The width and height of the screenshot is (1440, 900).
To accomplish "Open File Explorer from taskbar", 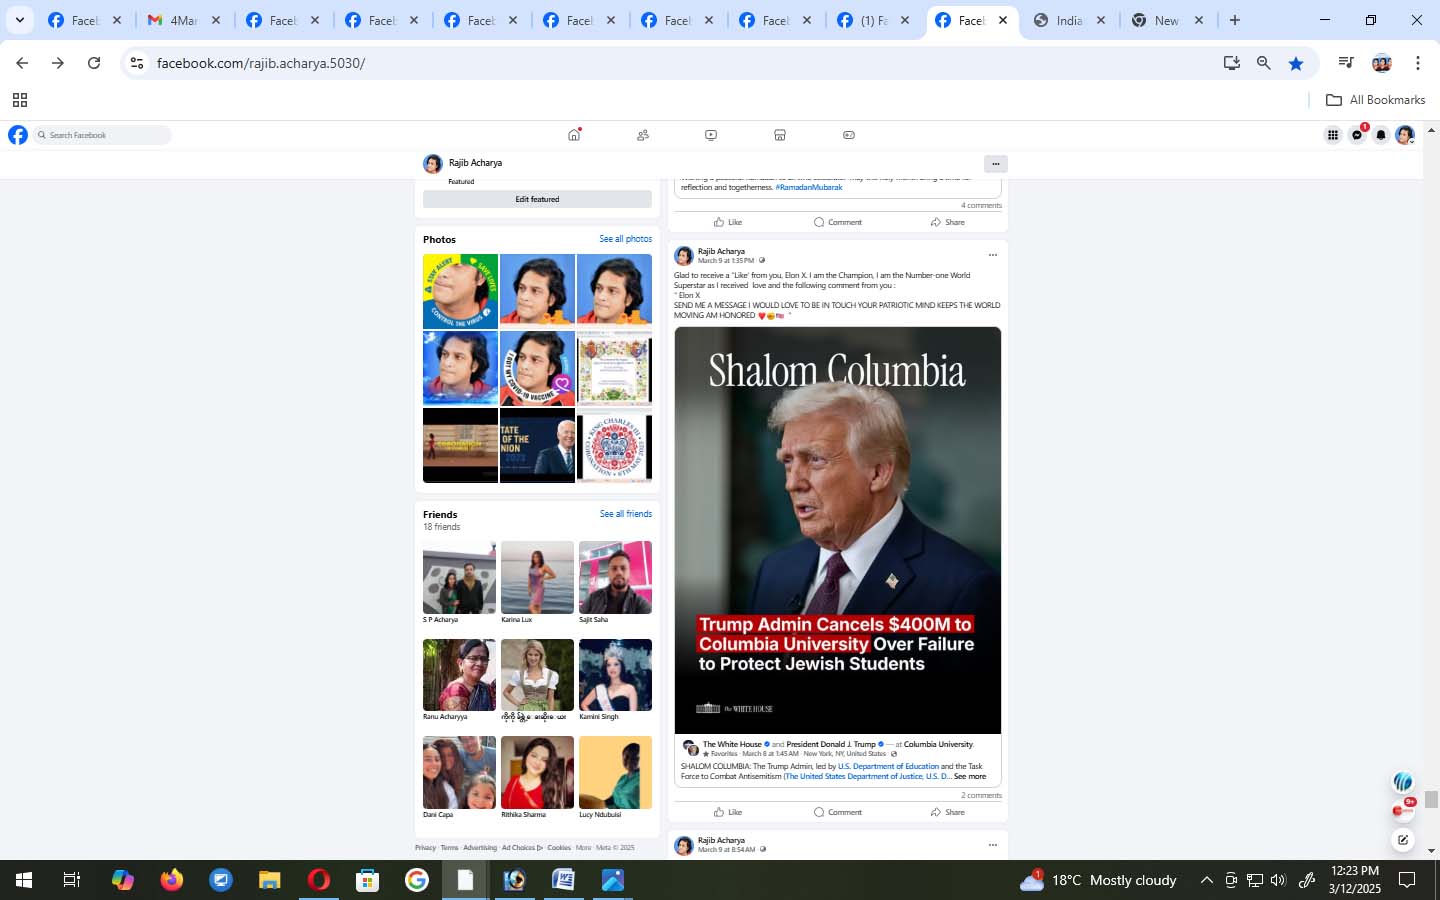I will pyautogui.click(x=270, y=880).
